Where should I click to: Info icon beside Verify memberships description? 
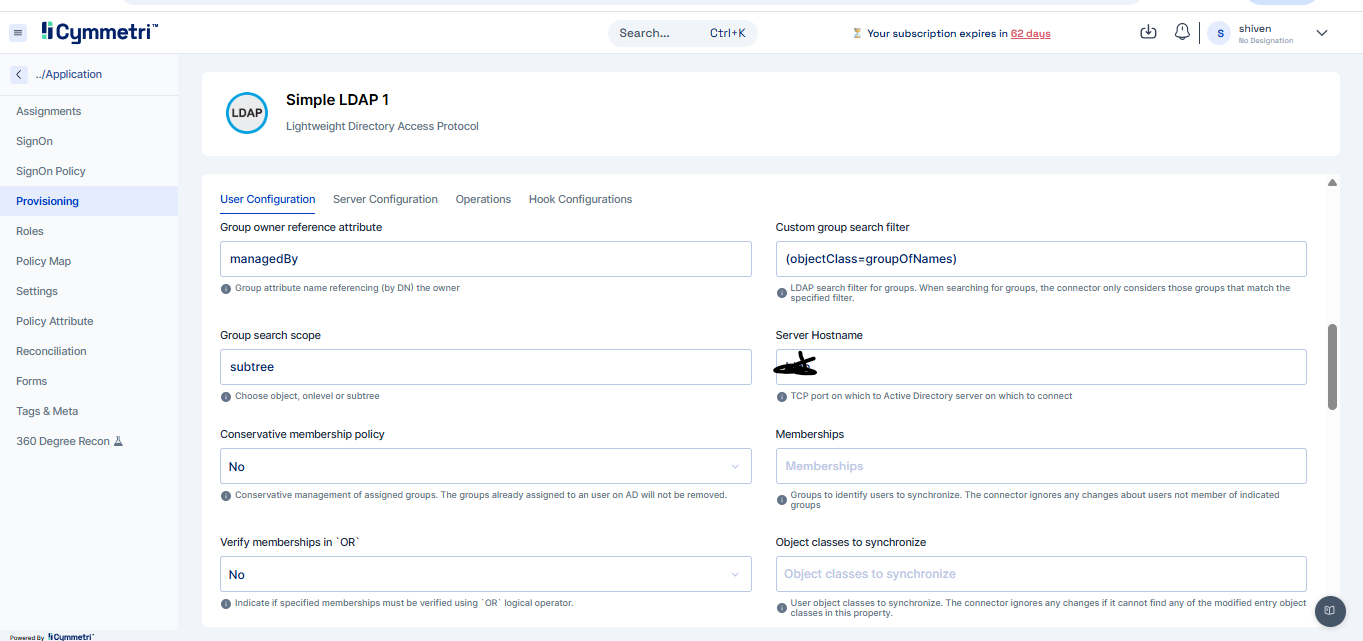(x=225, y=603)
